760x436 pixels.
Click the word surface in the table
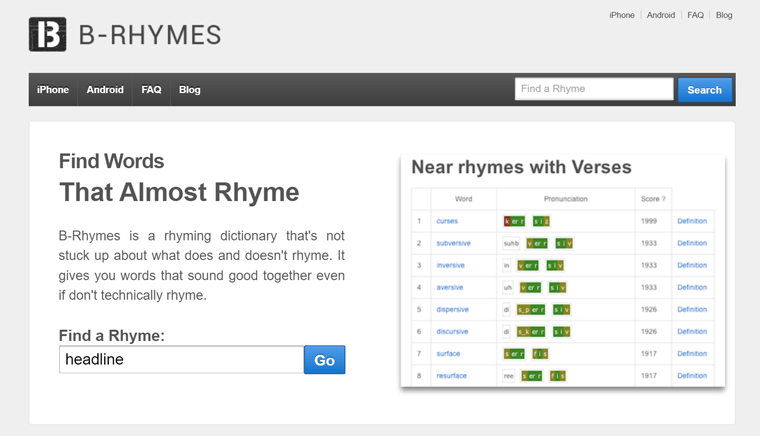point(448,354)
